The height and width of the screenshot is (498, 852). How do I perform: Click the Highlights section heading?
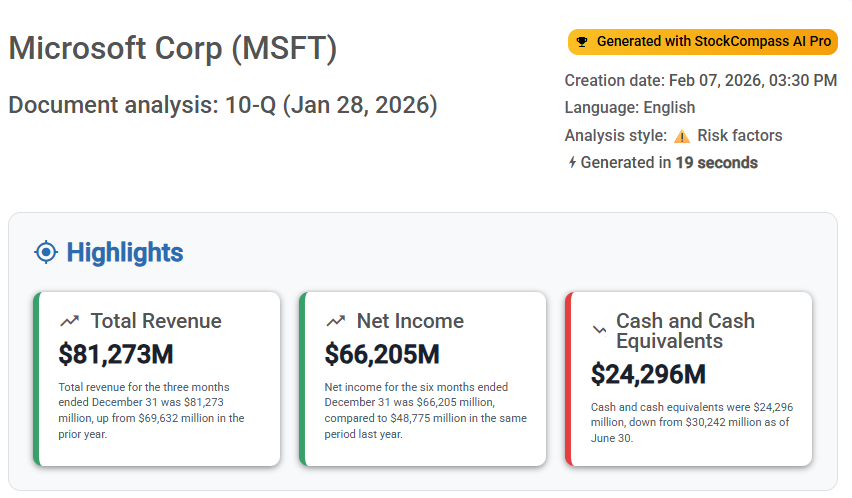[124, 252]
